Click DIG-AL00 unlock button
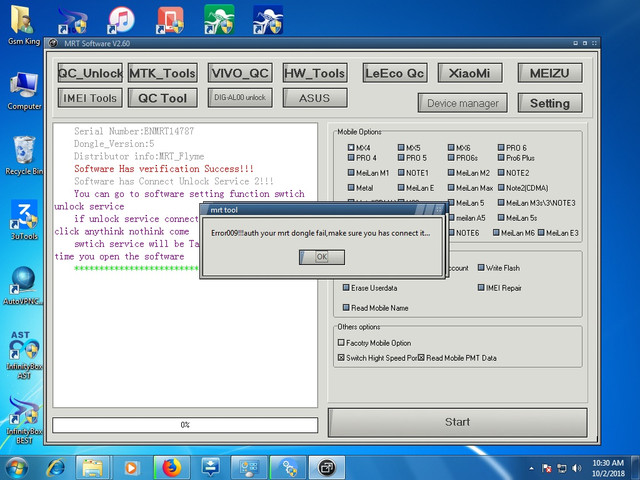This screenshot has width=640, height=480. [240, 98]
